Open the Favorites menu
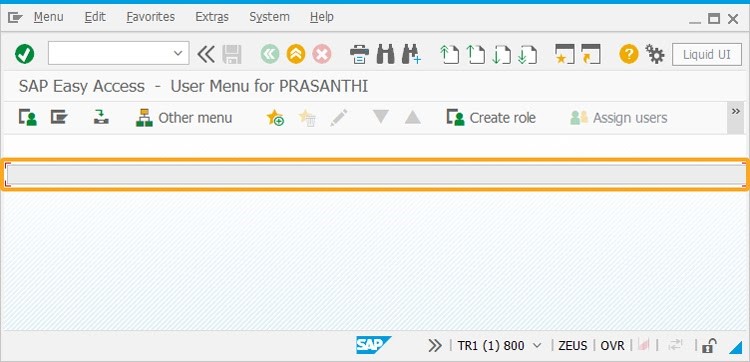This screenshot has height=362, width=750. pos(151,17)
